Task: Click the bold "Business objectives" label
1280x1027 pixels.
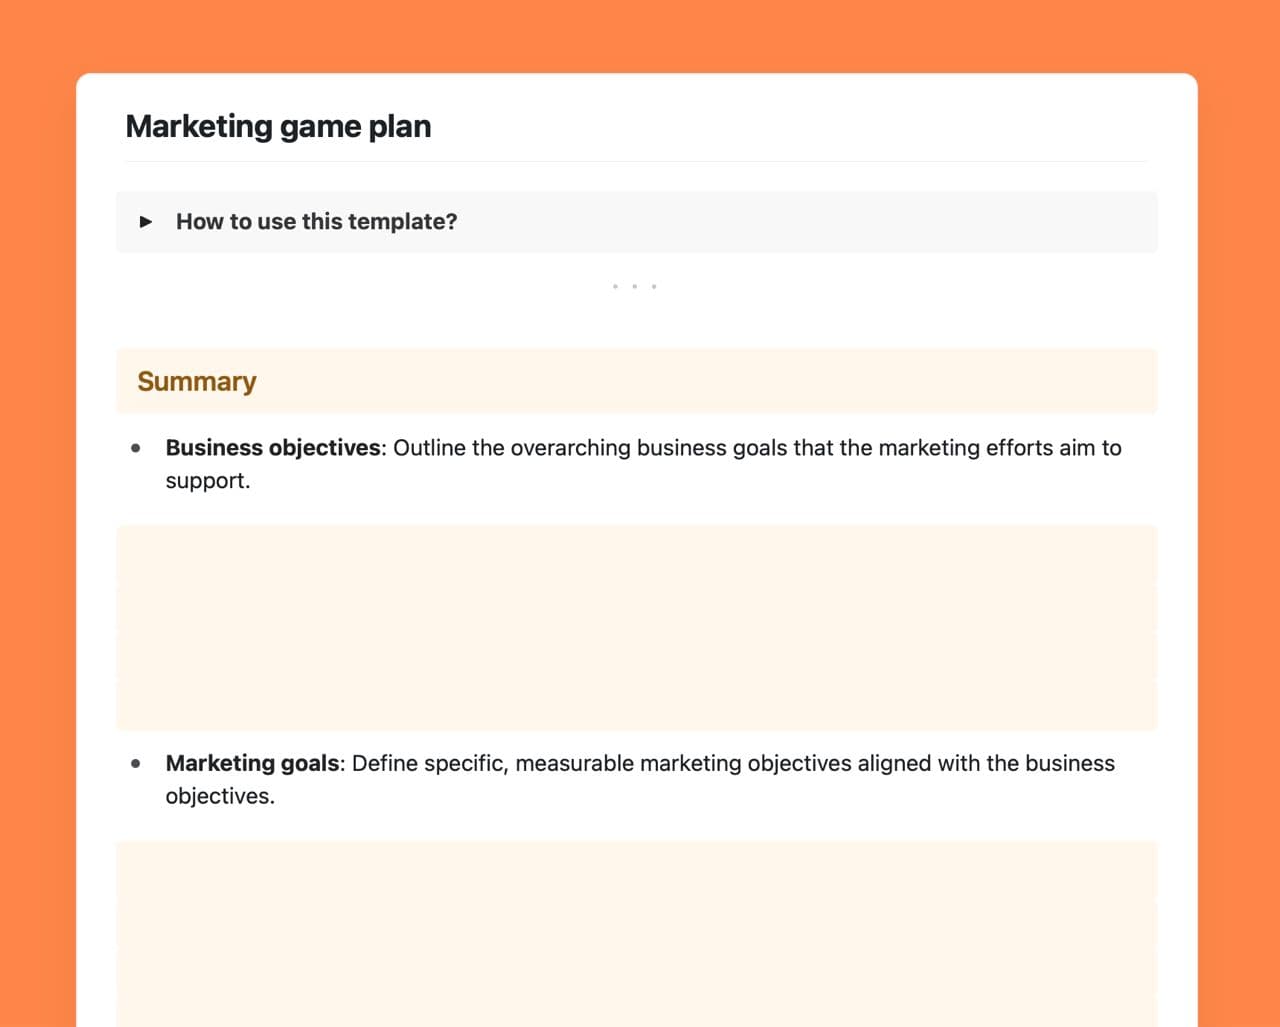Action: pos(273,448)
